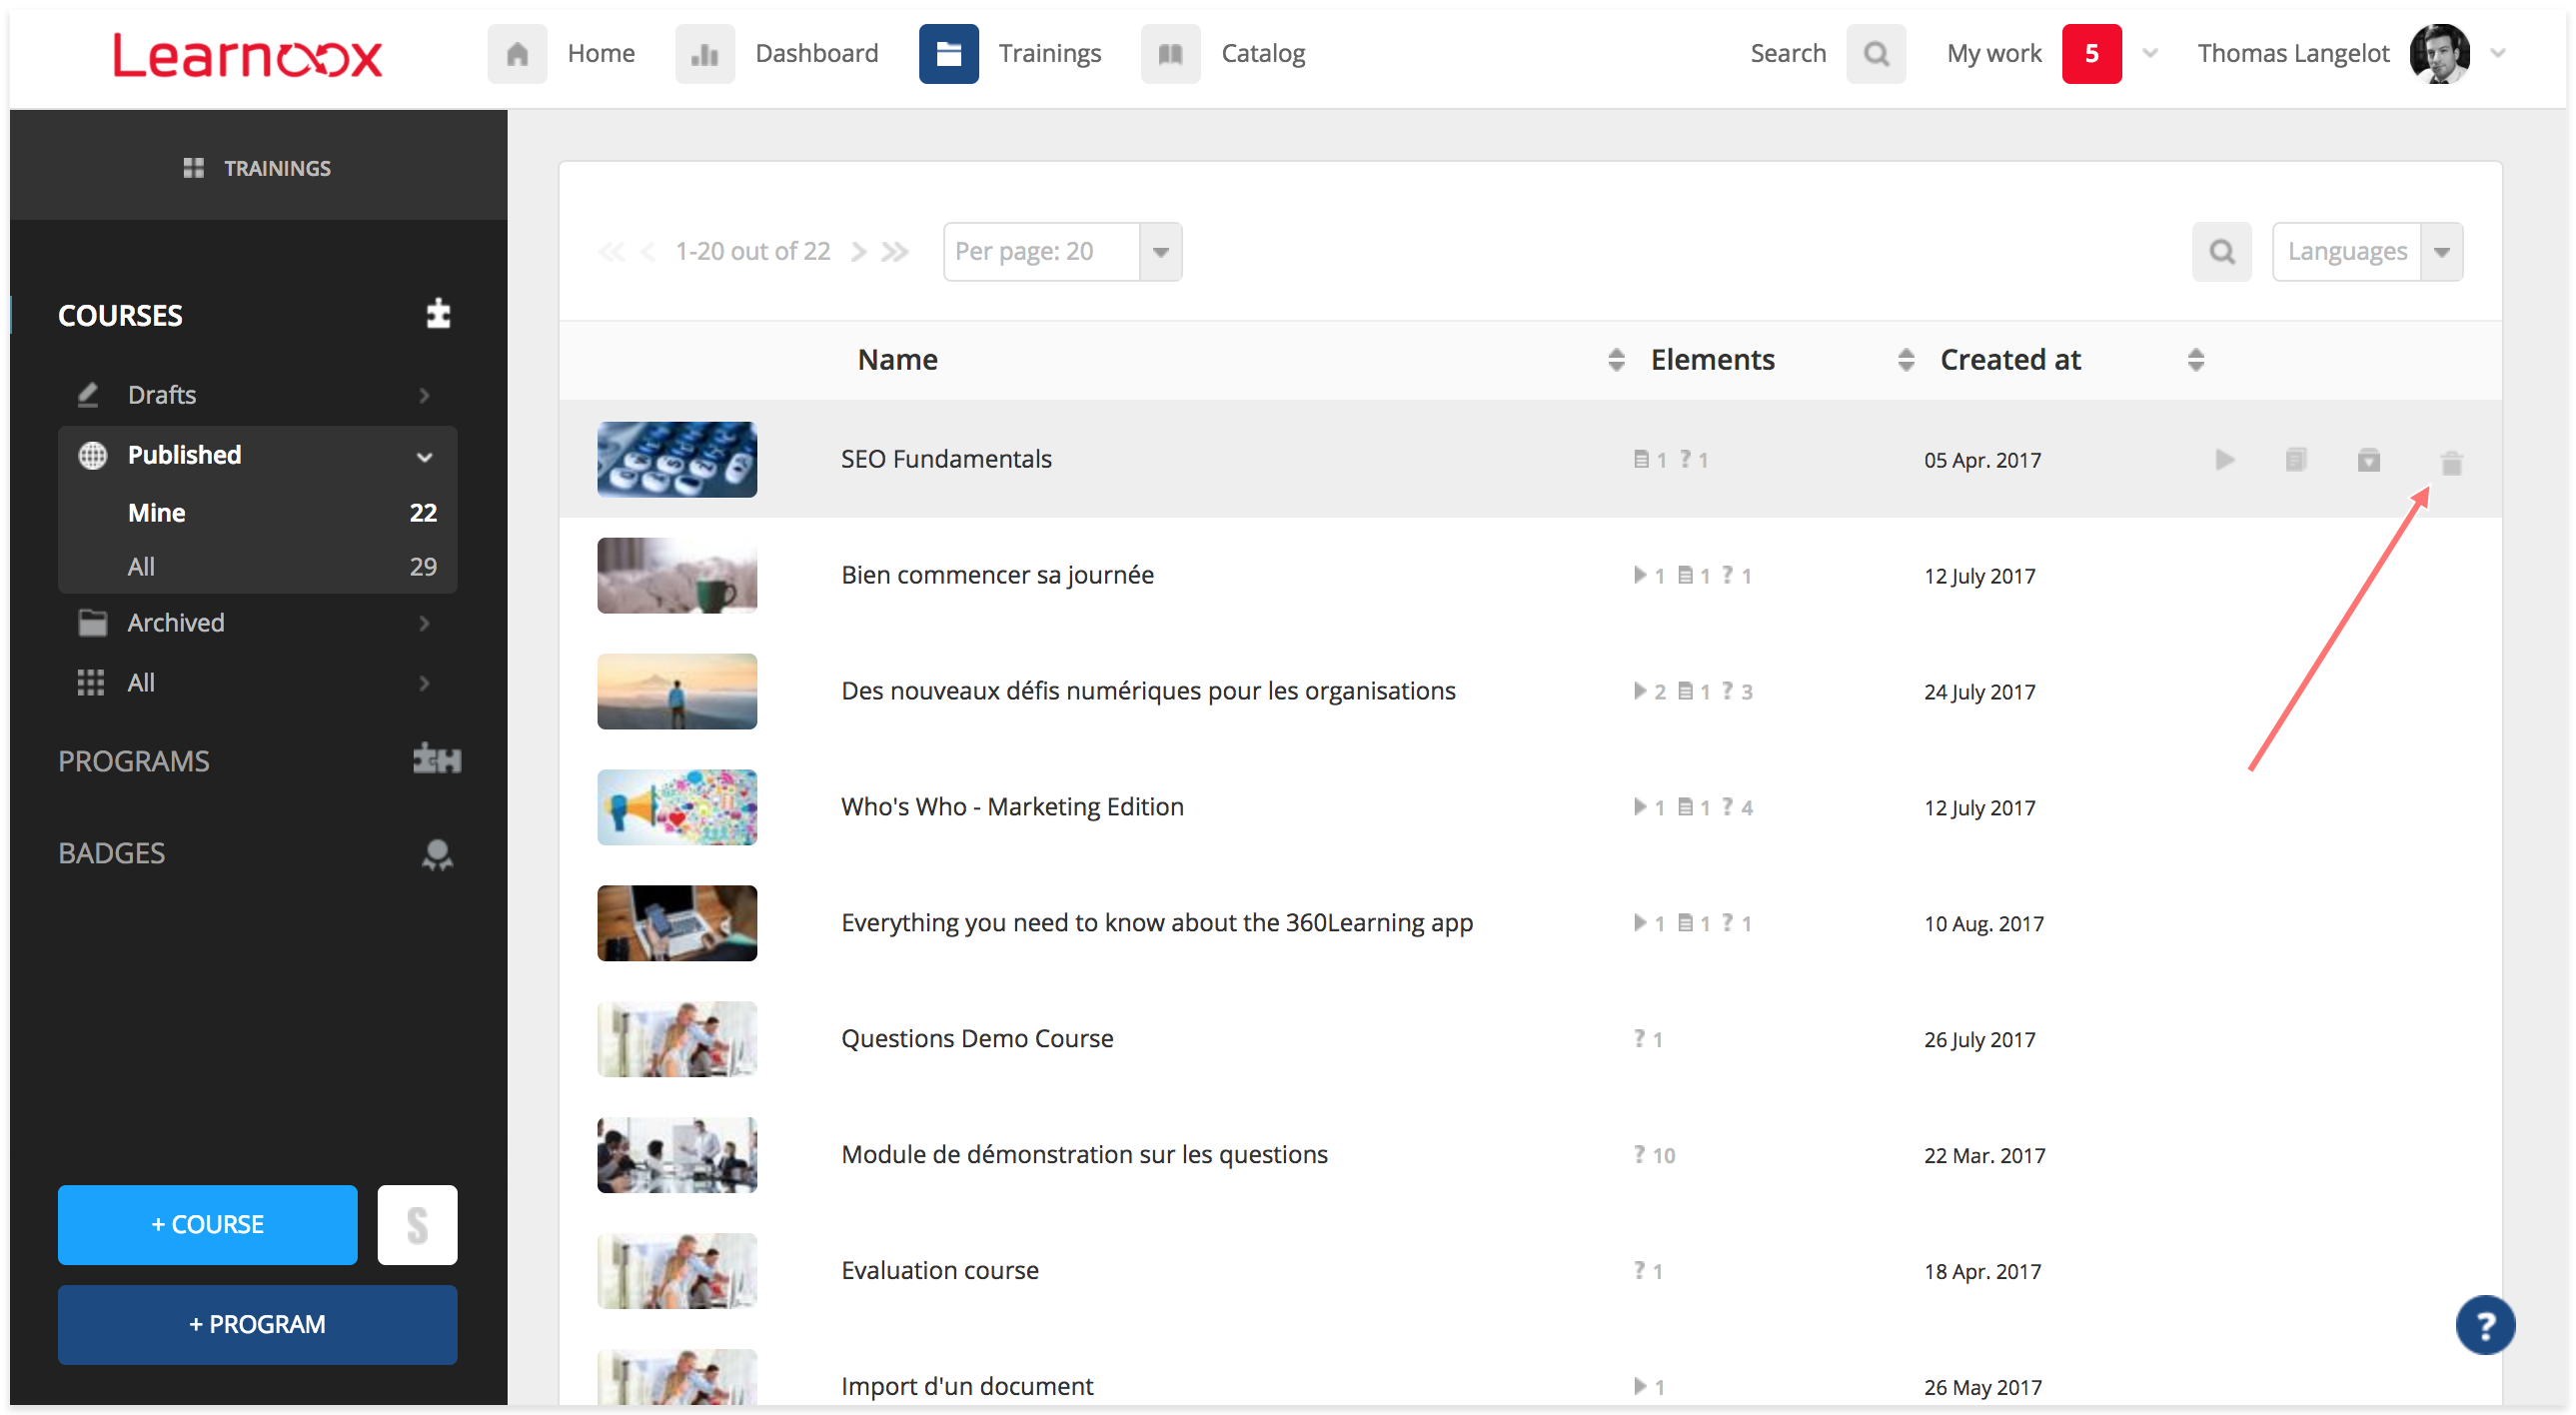
Task: Click the badge icon next to BADGES
Action: pos(437,854)
